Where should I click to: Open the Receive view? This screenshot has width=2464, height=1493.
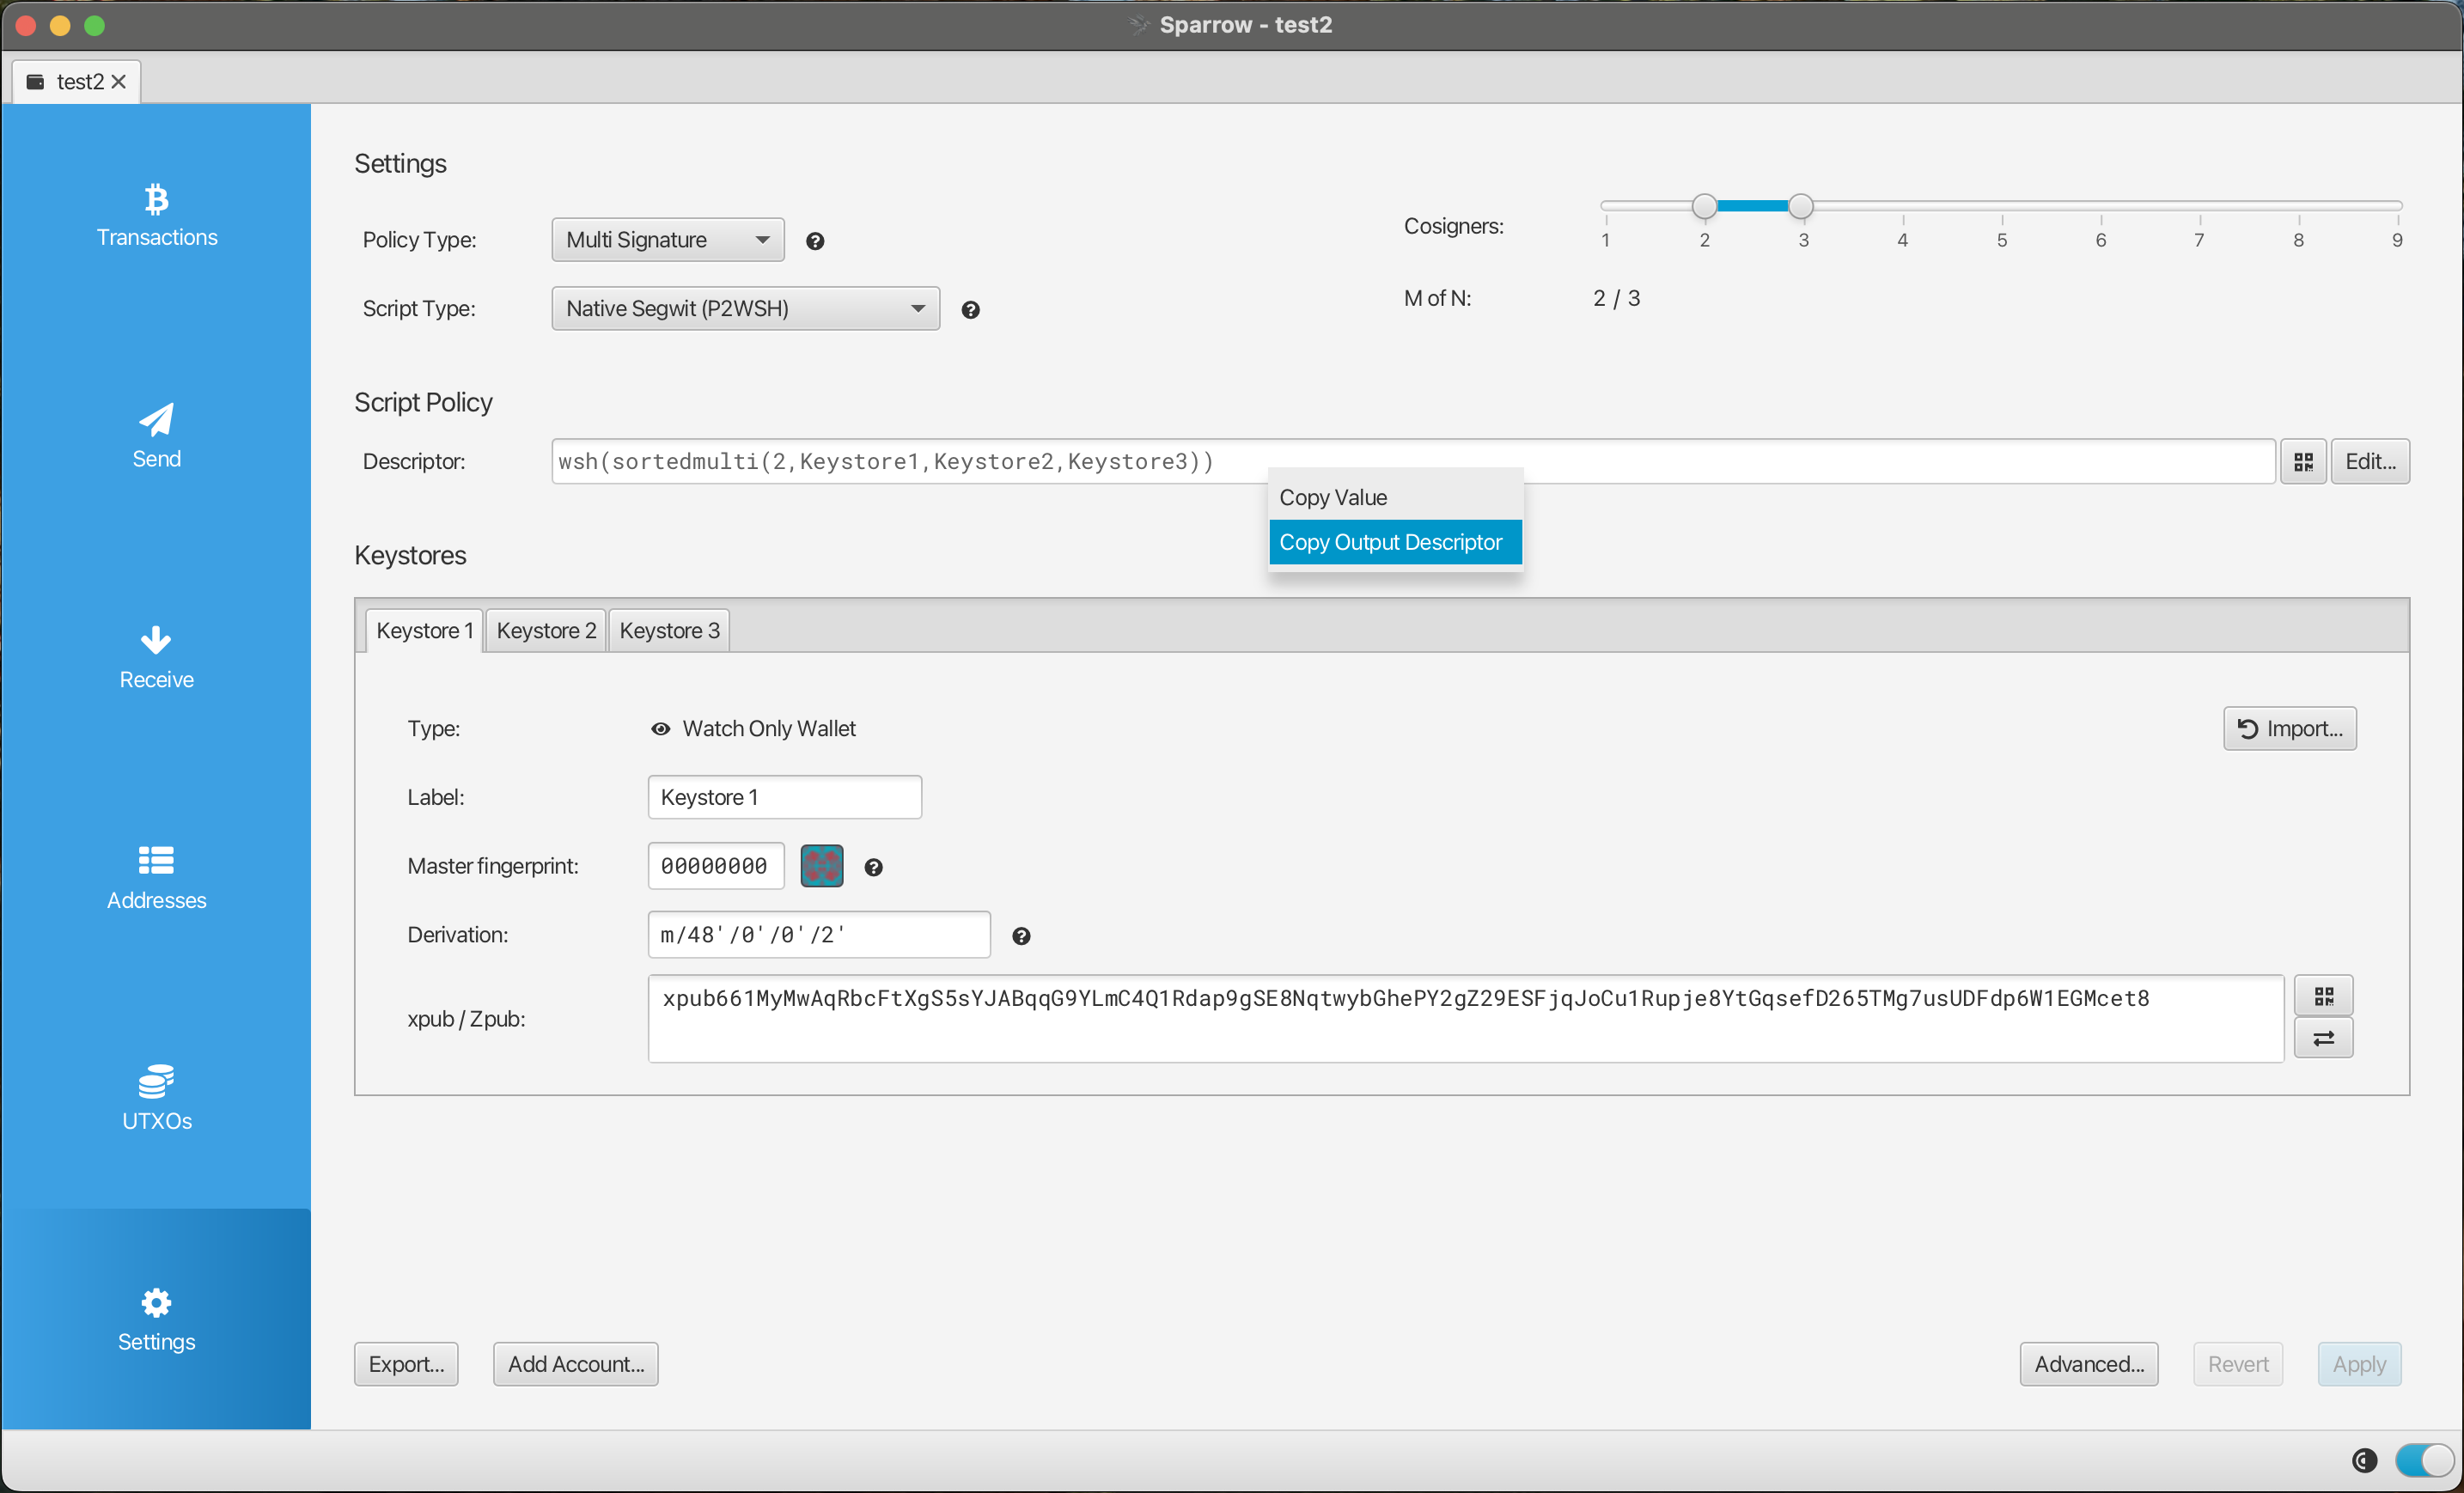click(x=156, y=657)
